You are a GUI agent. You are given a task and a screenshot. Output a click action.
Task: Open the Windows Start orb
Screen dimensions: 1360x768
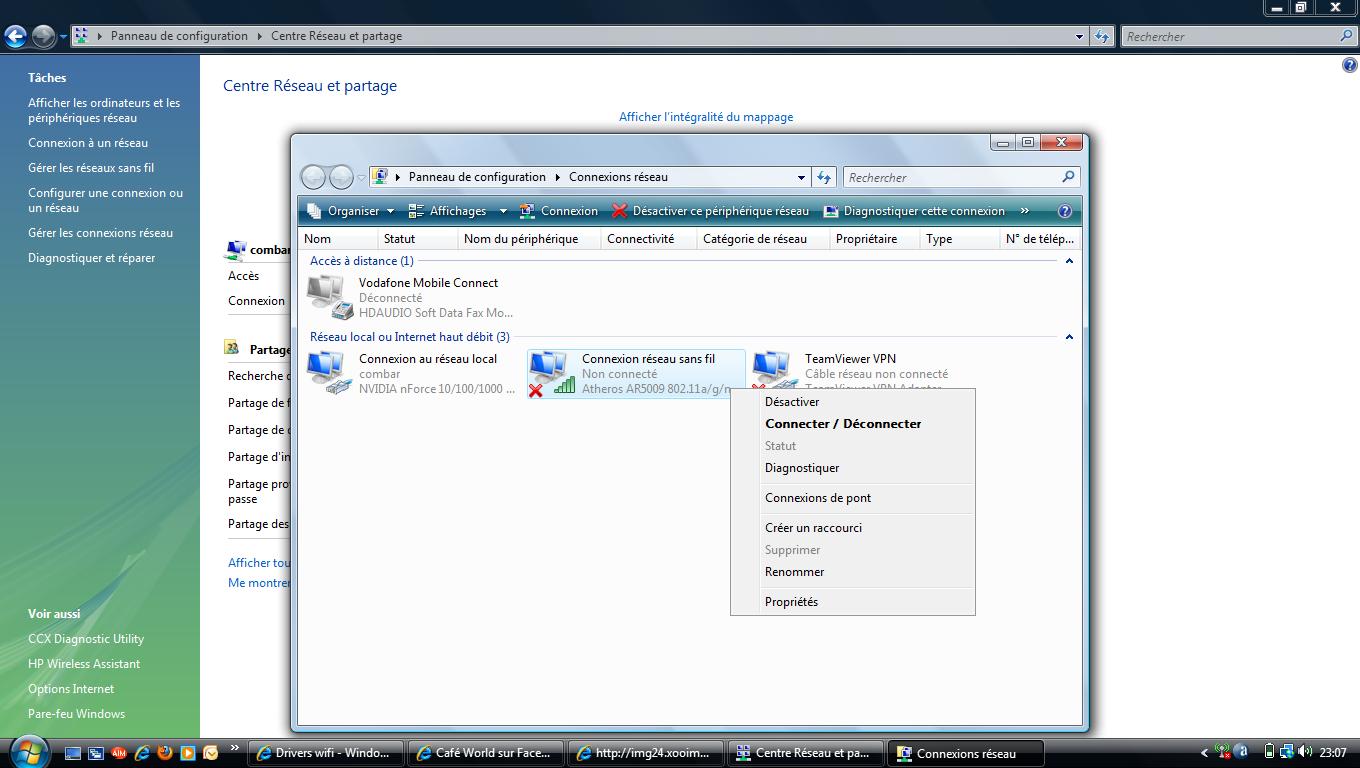27,751
